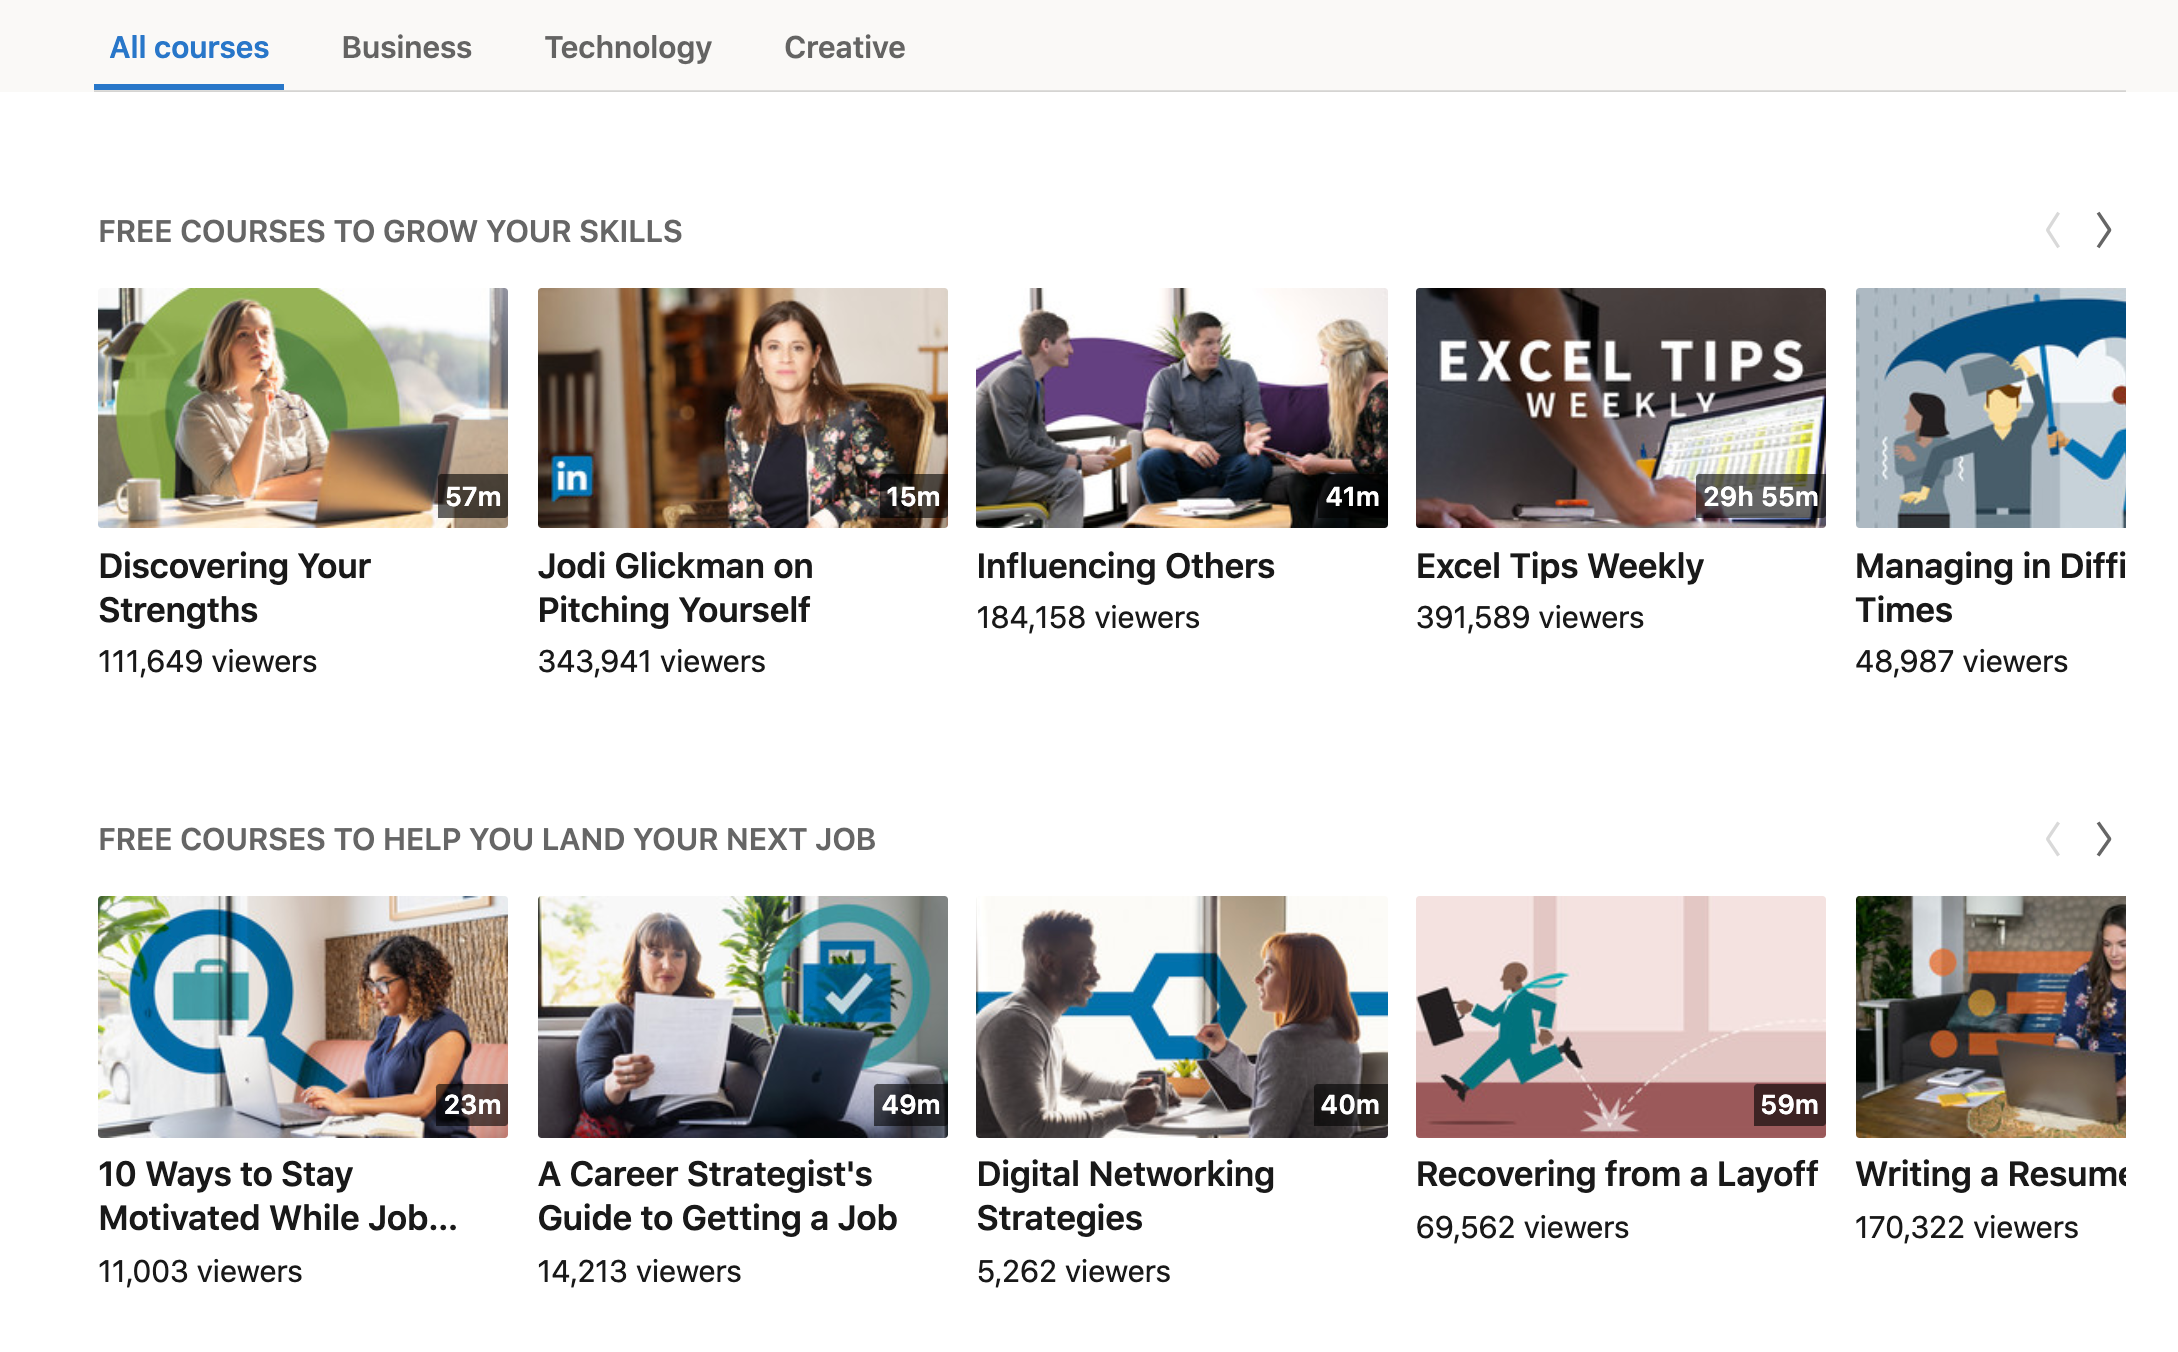
Task: Click previous arrow in Grow Your Skills carousel
Action: (x=2053, y=230)
